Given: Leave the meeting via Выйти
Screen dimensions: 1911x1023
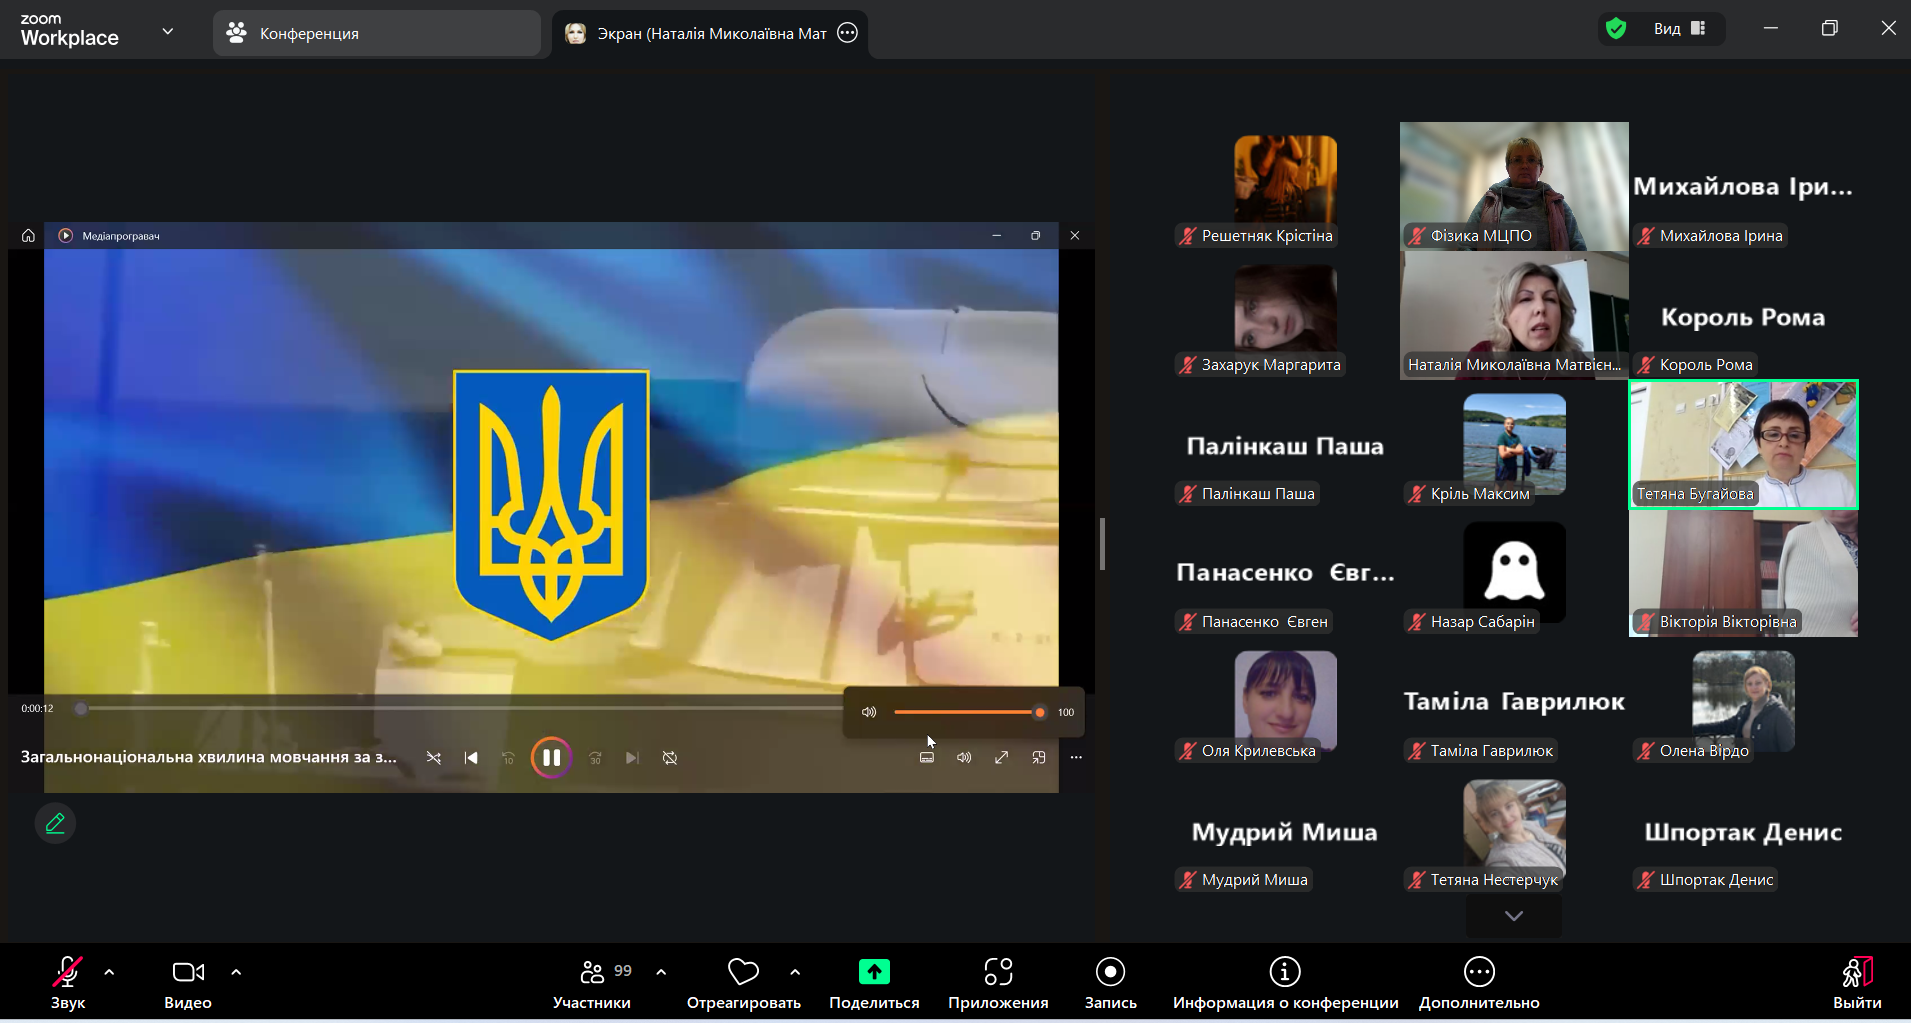Looking at the screenshot, I should tap(1856, 981).
